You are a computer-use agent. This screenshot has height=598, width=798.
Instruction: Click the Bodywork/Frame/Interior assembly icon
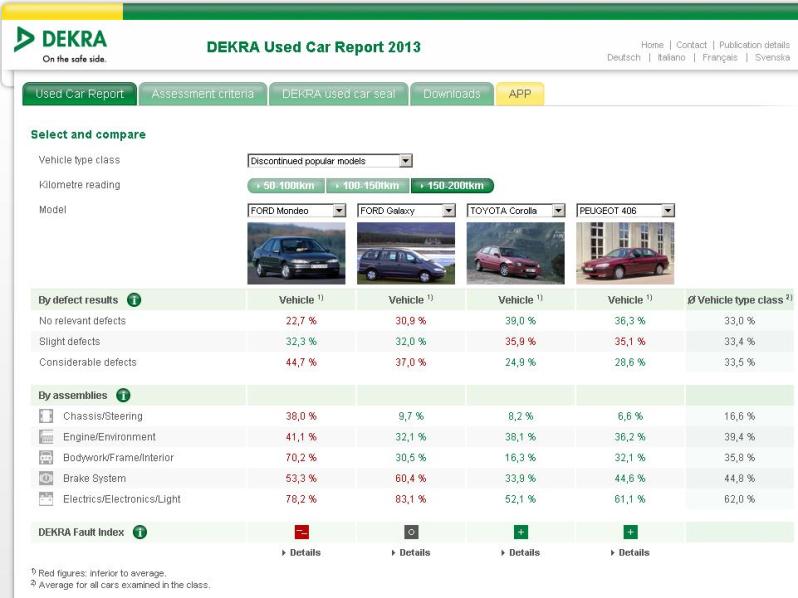pyautogui.click(x=46, y=458)
